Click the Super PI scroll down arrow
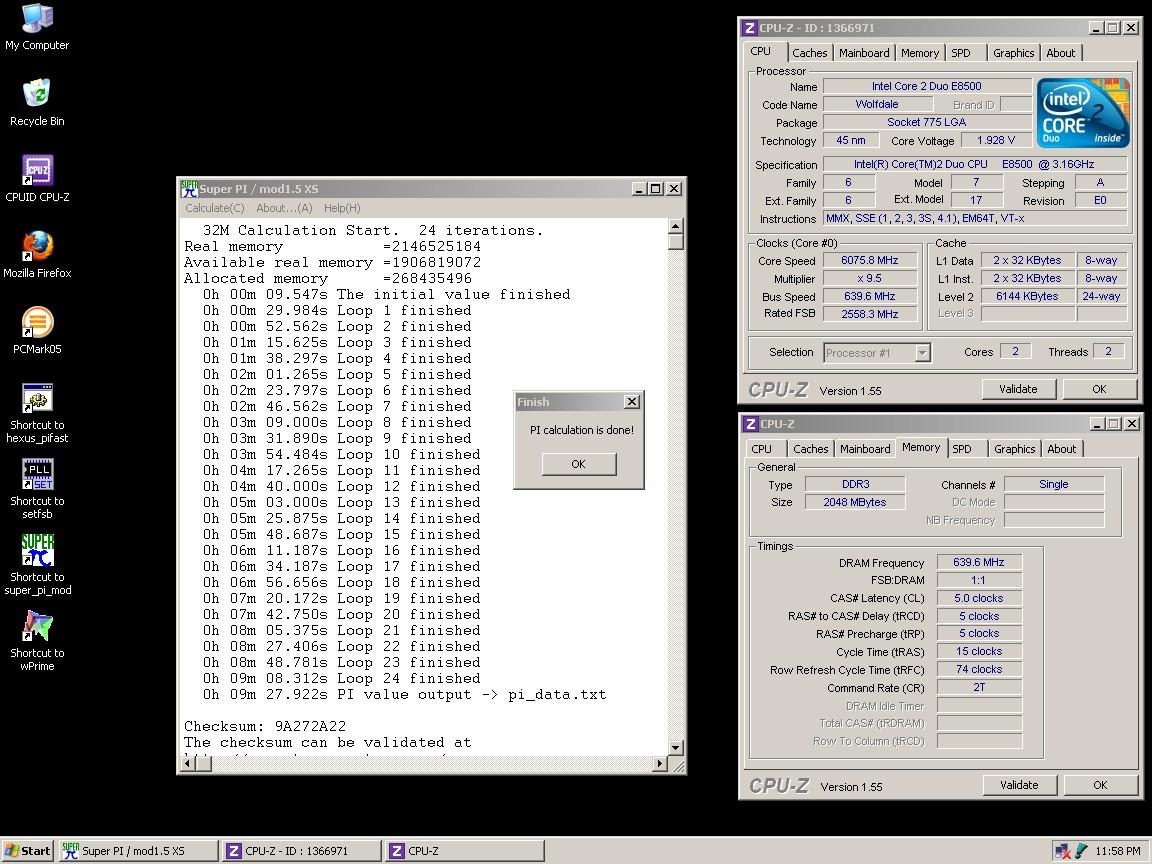Viewport: 1152px width, 864px height. pyautogui.click(x=676, y=747)
